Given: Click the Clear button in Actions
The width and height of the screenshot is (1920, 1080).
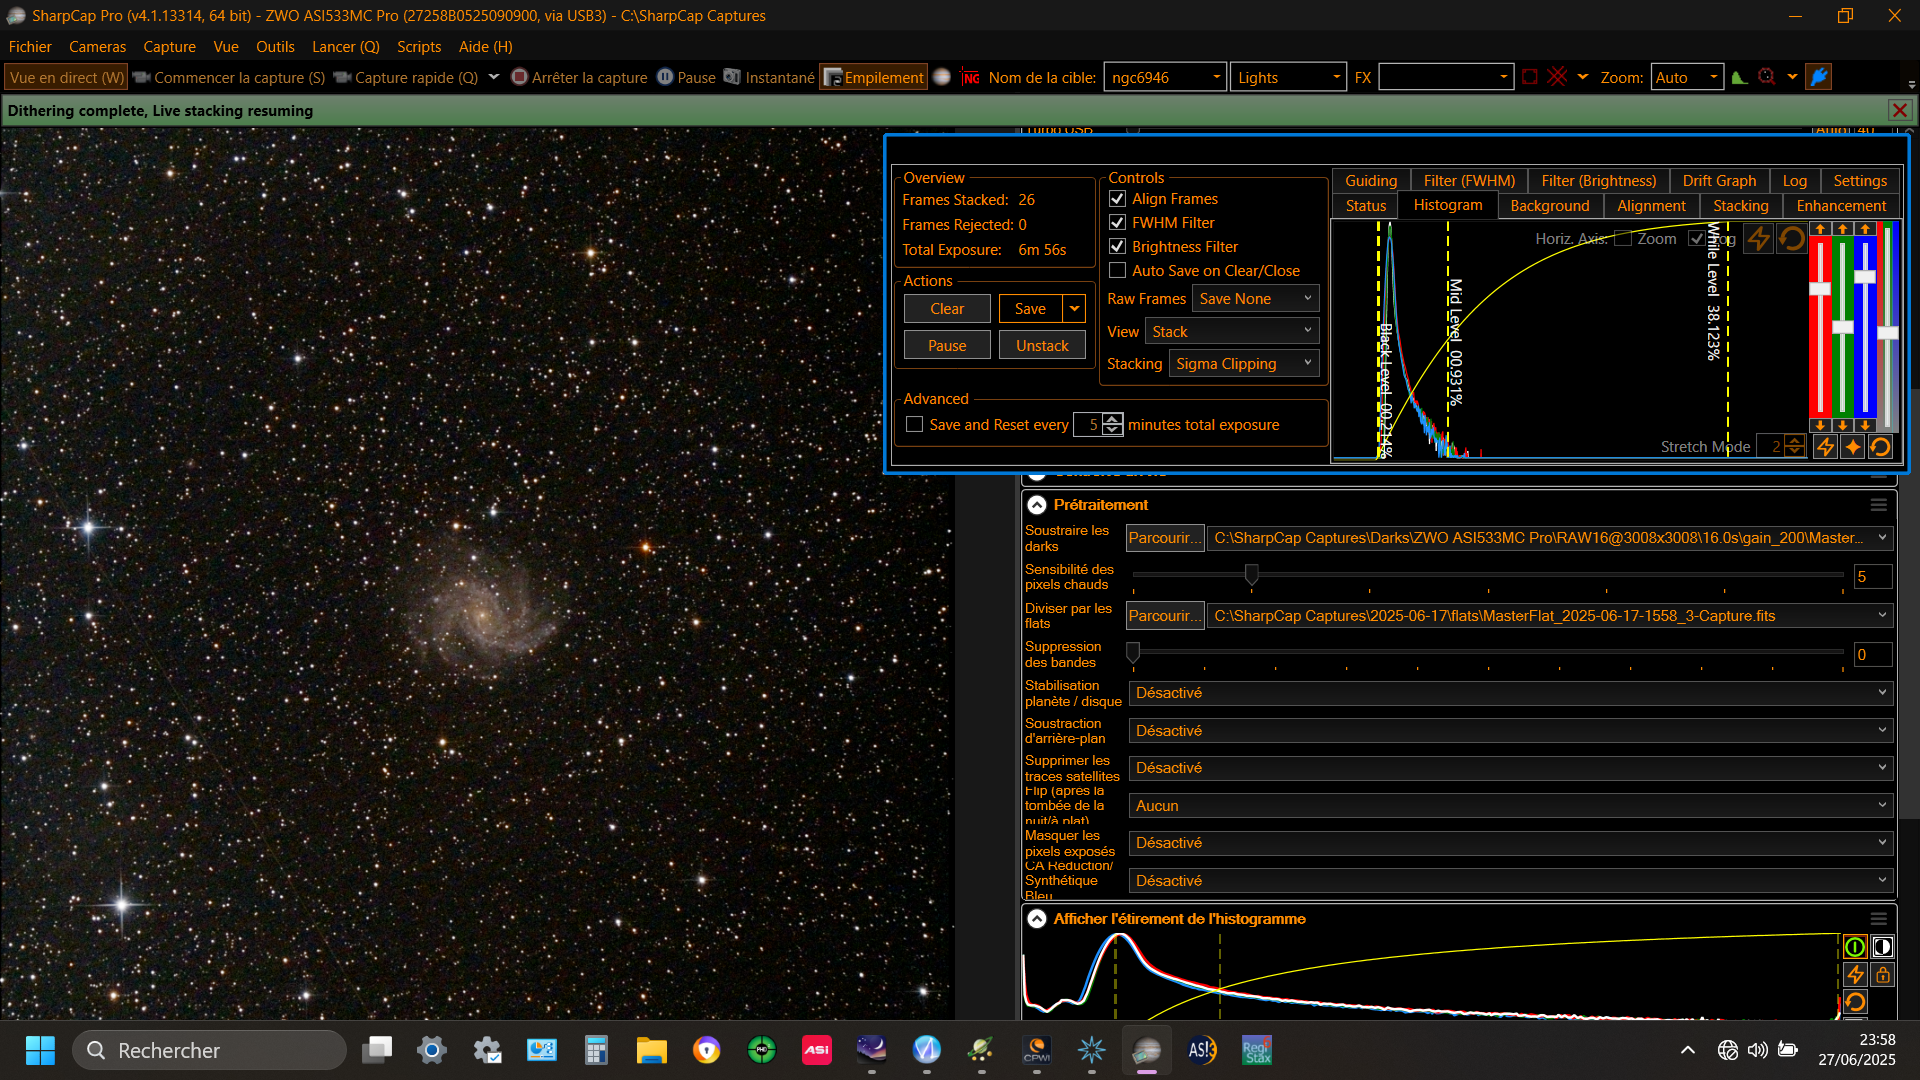Looking at the screenshot, I should (947, 309).
